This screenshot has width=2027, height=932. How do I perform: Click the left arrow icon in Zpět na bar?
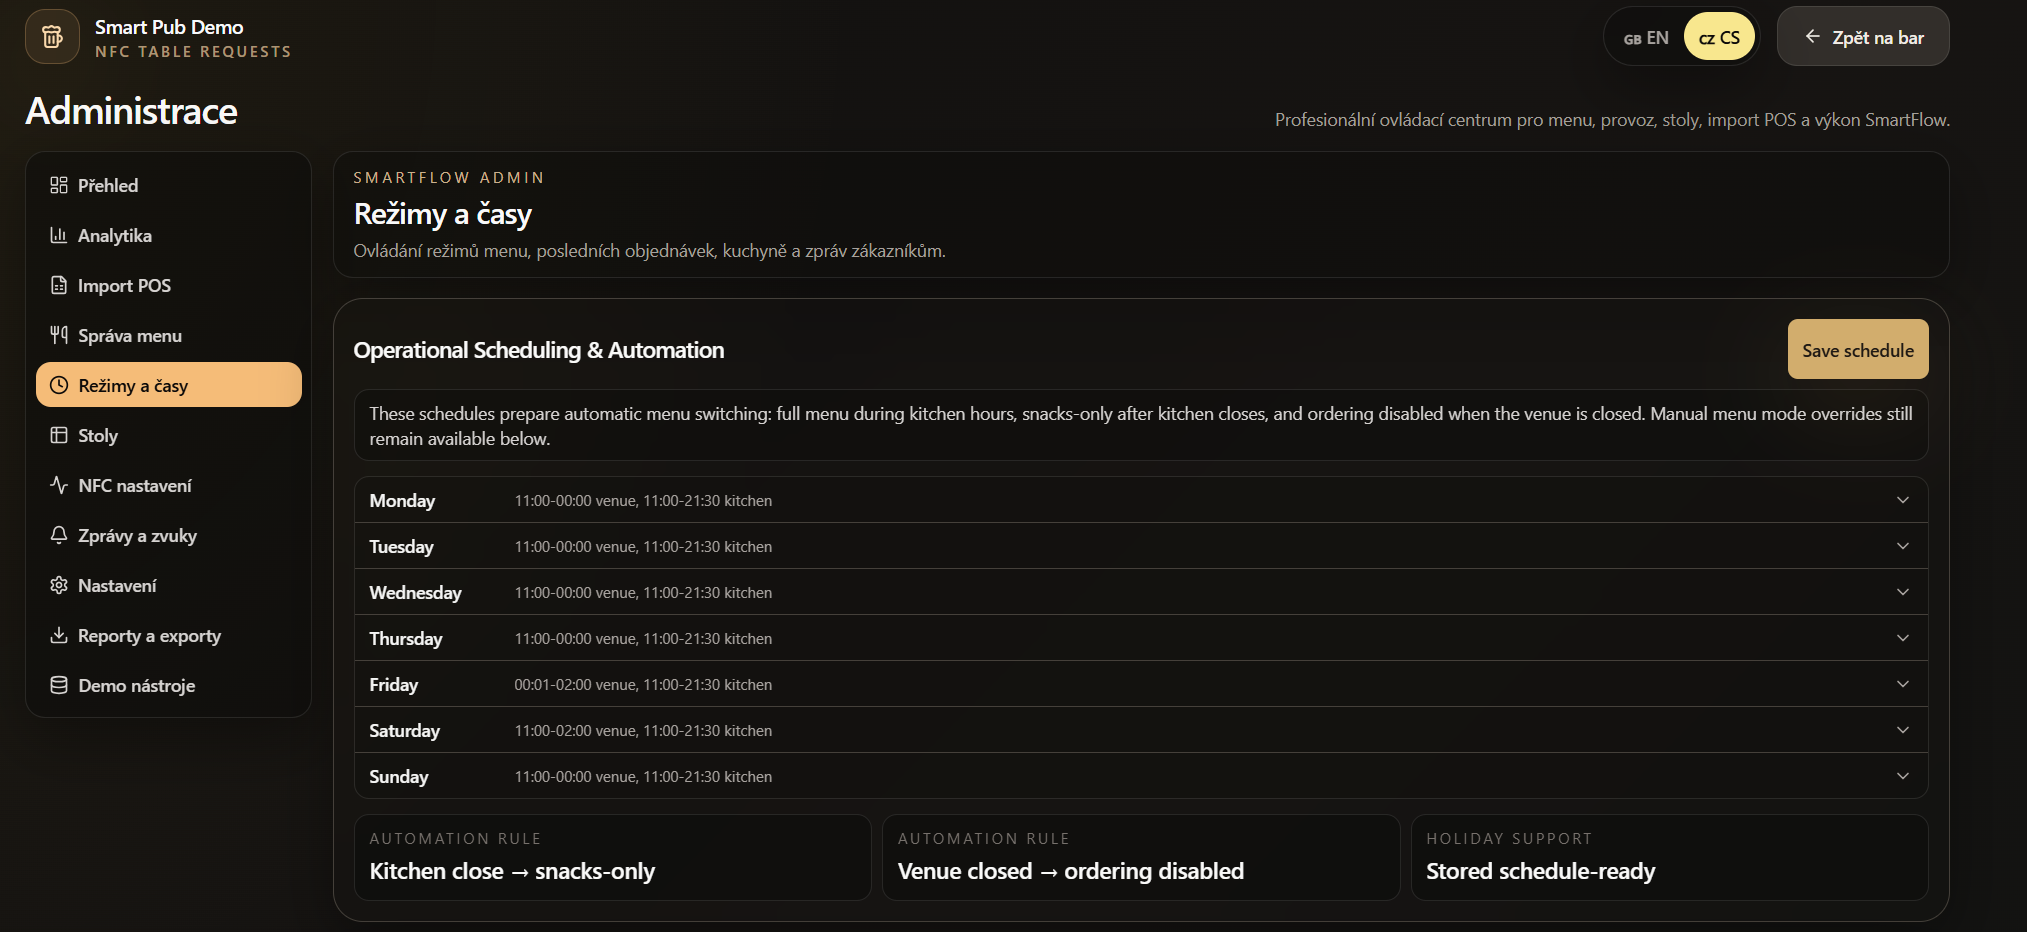(x=1812, y=37)
